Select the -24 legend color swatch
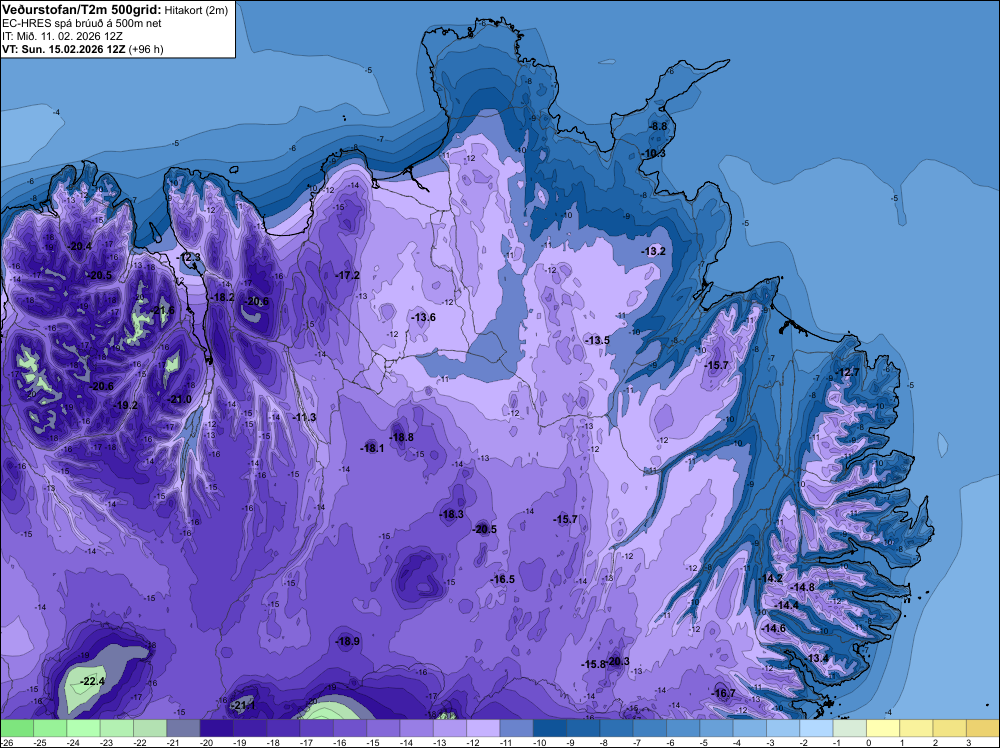Image resolution: width=1000 pixels, height=748 pixels. click(83, 728)
